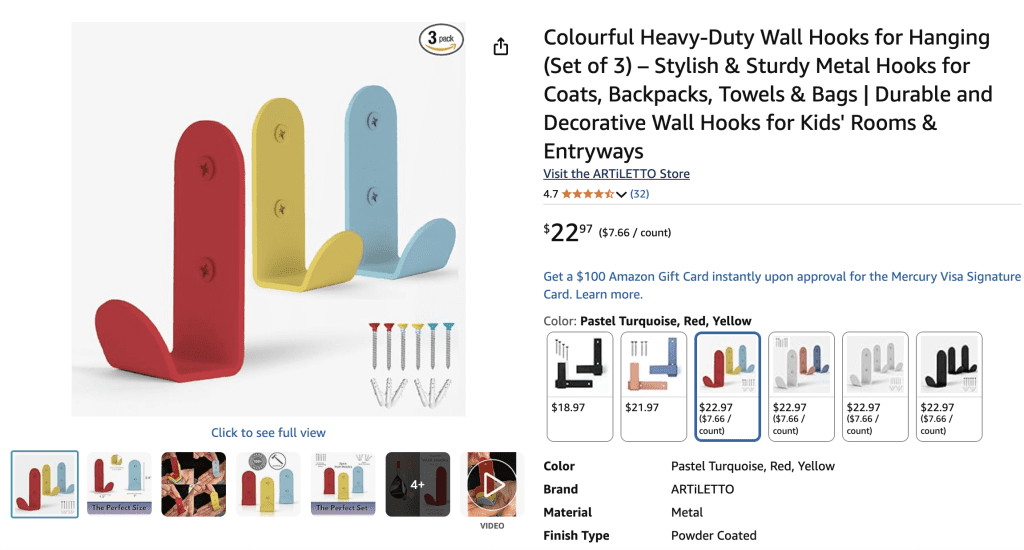
Task: Select first red-yellow-blue hooks thumbnail
Action: coord(44,484)
